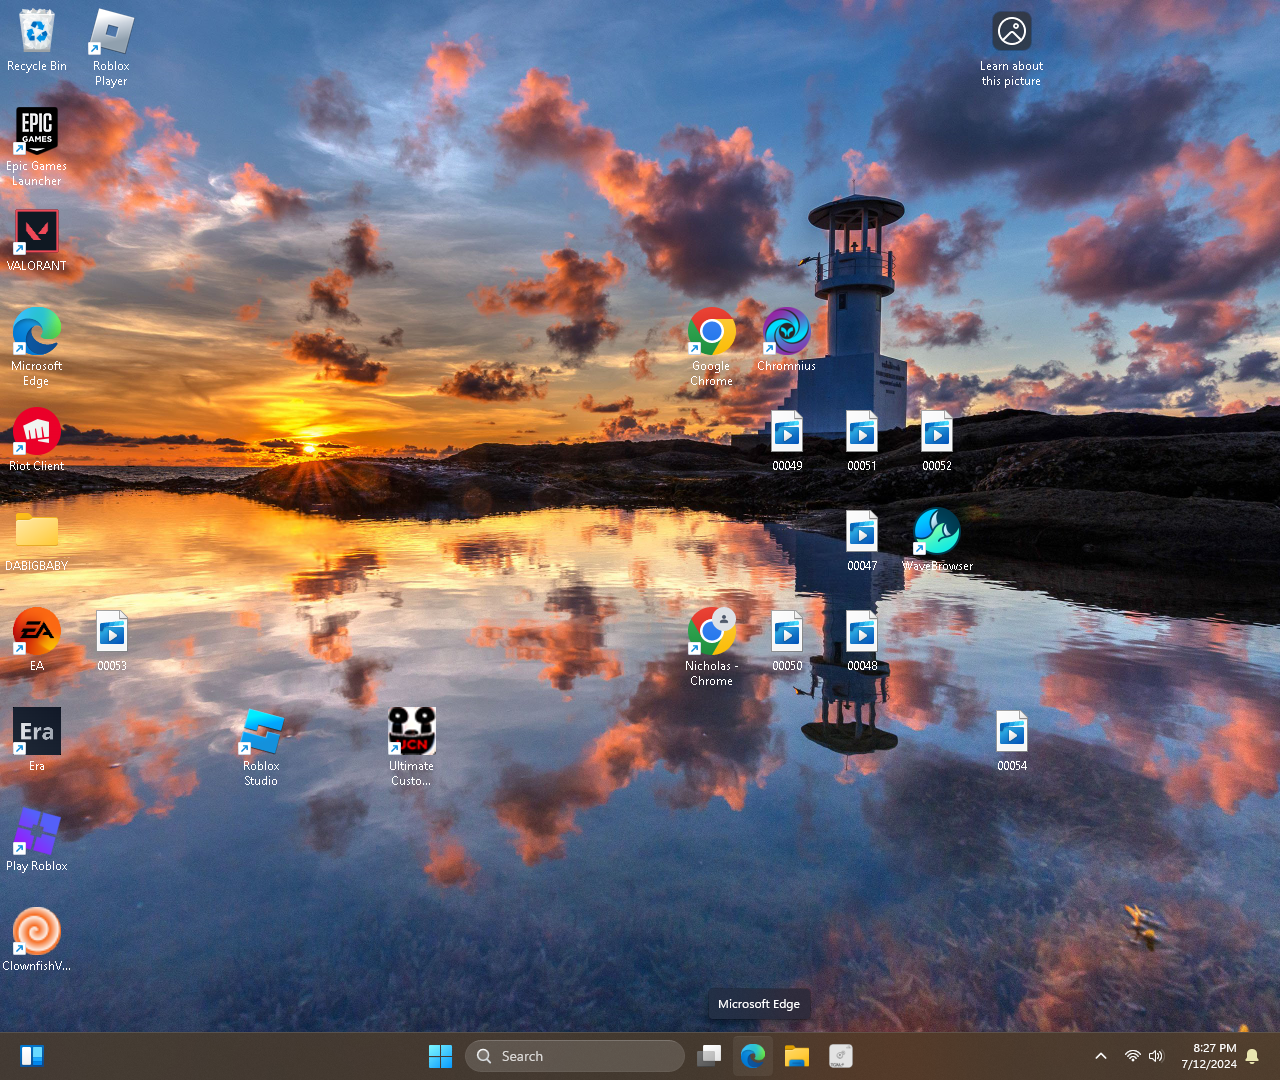Click the taskbar Search box
This screenshot has height=1080, width=1280.
(575, 1056)
